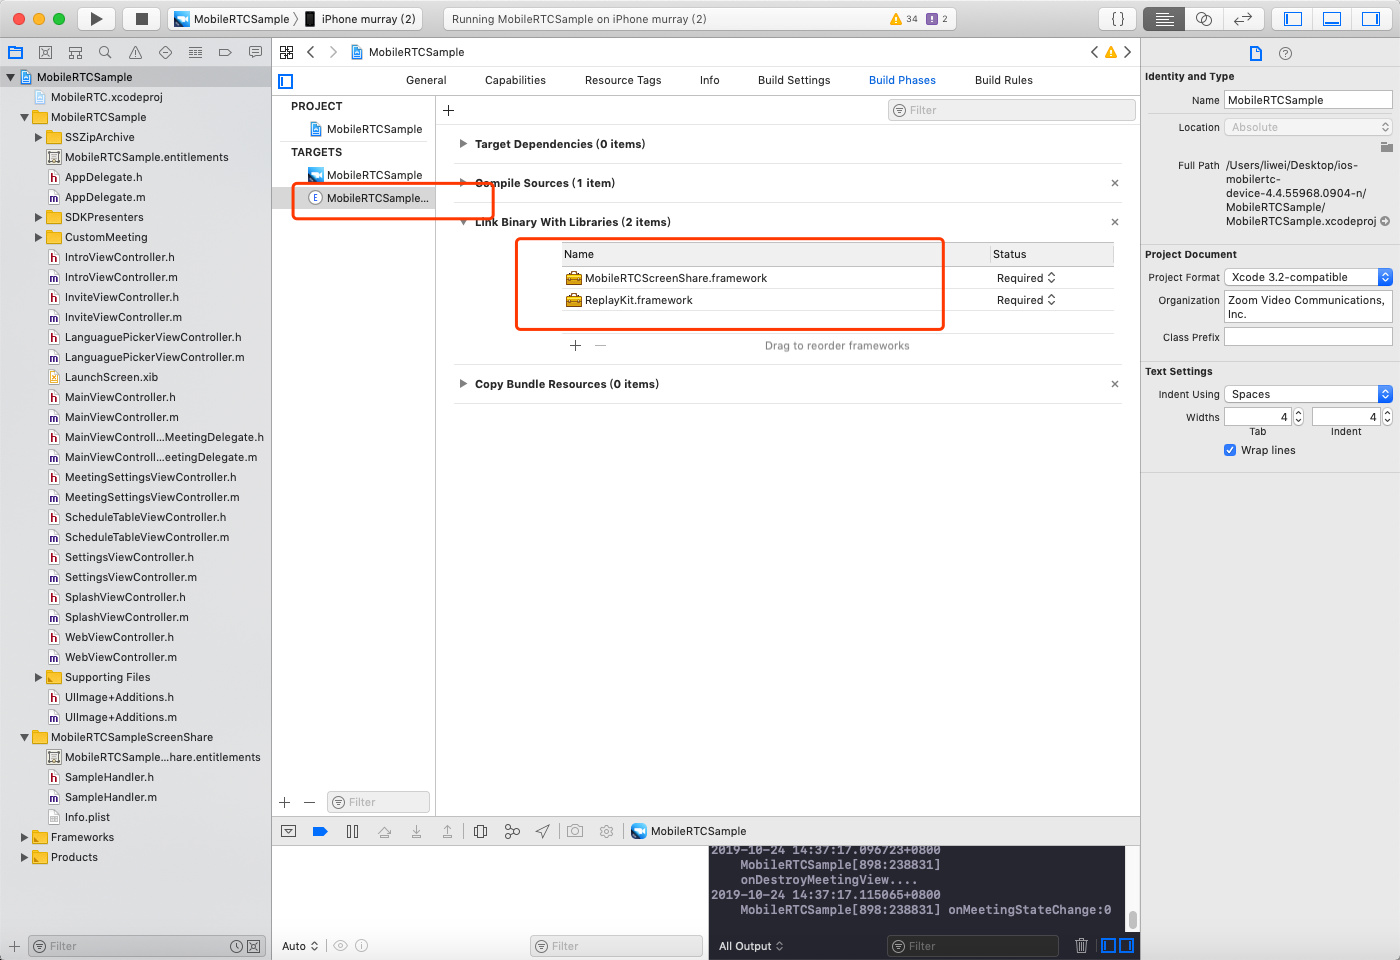Expand the CustomMeeting group
The height and width of the screenshot is (960, 1400).
tap(38, 237)
